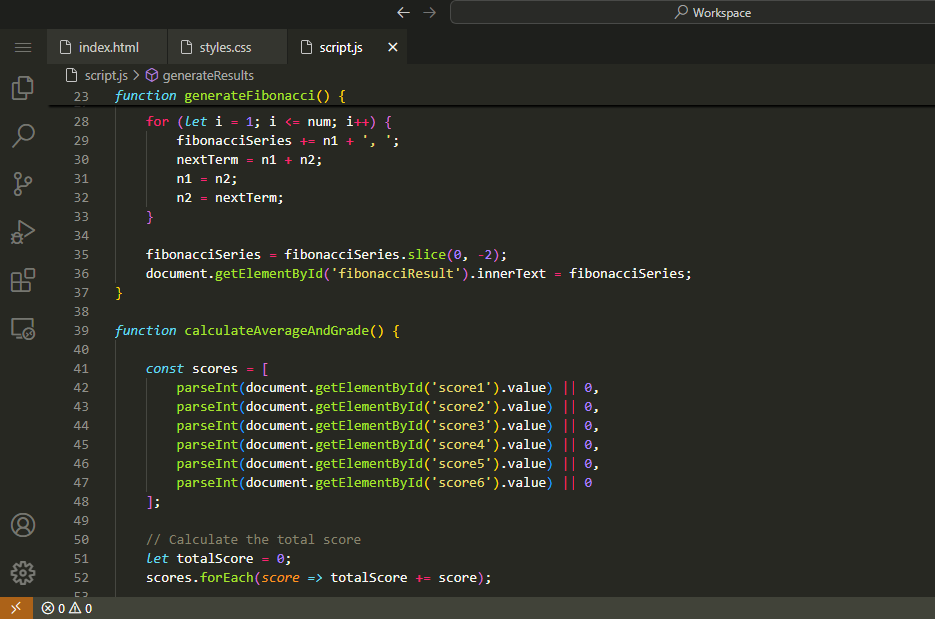Open the errors and warnings panel
Screen dimensions: 935x619
tap(67, 608)
